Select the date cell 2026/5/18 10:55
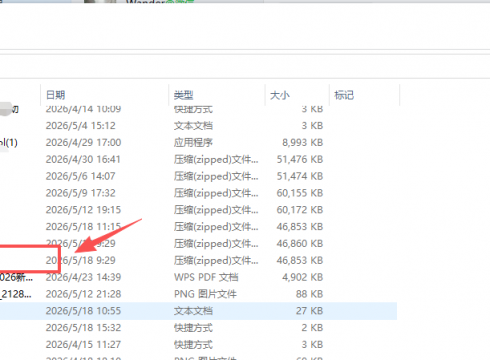This screenshot has height=360, width=490. coord(83,311)
